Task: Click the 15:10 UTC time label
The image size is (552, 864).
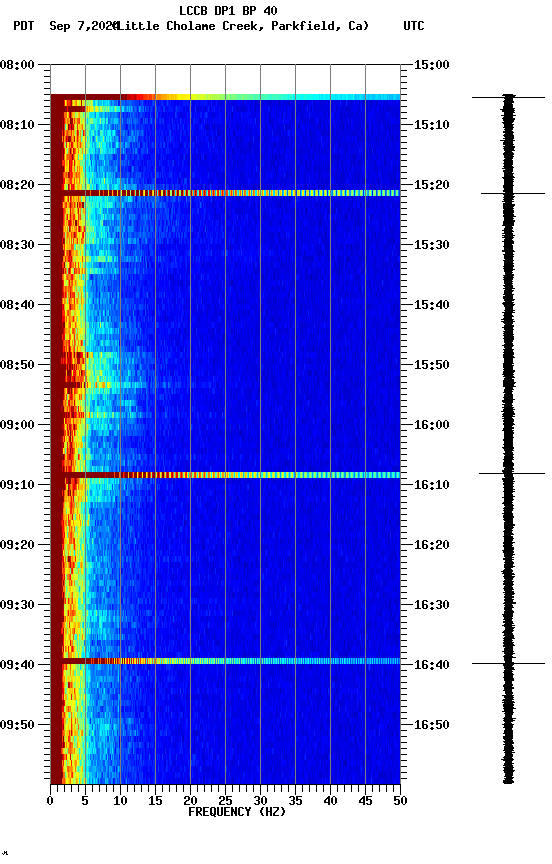Action: (432, 125)
